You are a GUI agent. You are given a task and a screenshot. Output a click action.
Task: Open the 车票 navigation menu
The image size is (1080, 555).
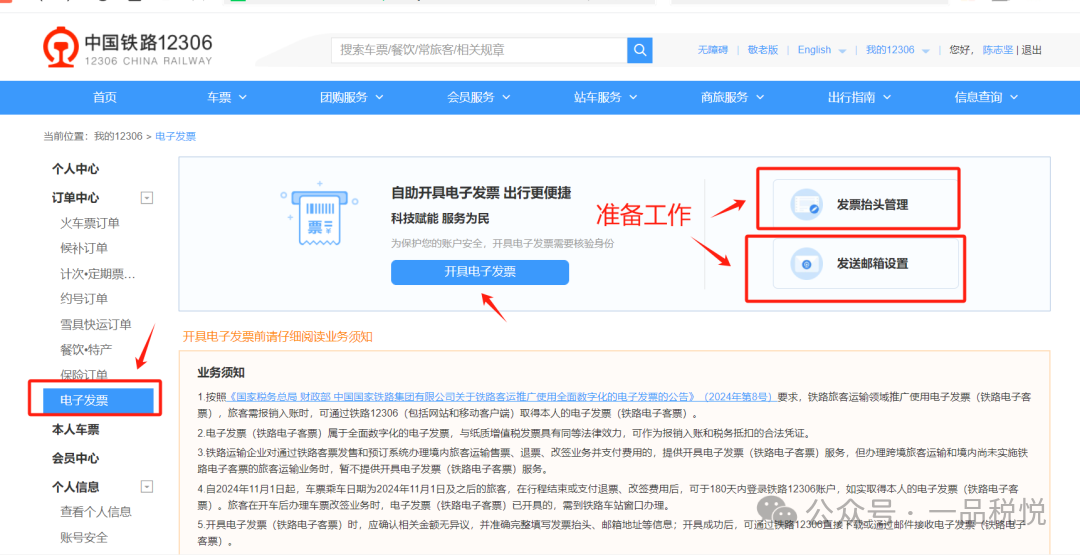point(226,97)
